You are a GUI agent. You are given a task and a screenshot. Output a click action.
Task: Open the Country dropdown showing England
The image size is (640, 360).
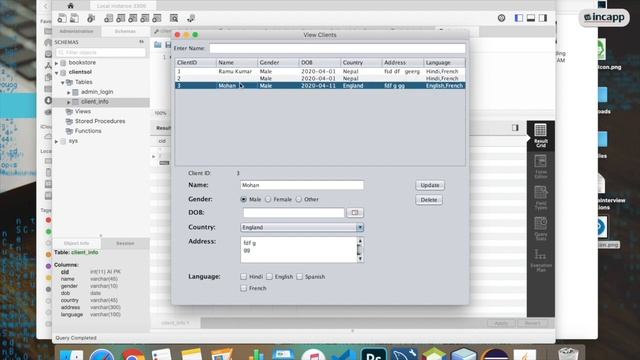[x=302, y=227]
